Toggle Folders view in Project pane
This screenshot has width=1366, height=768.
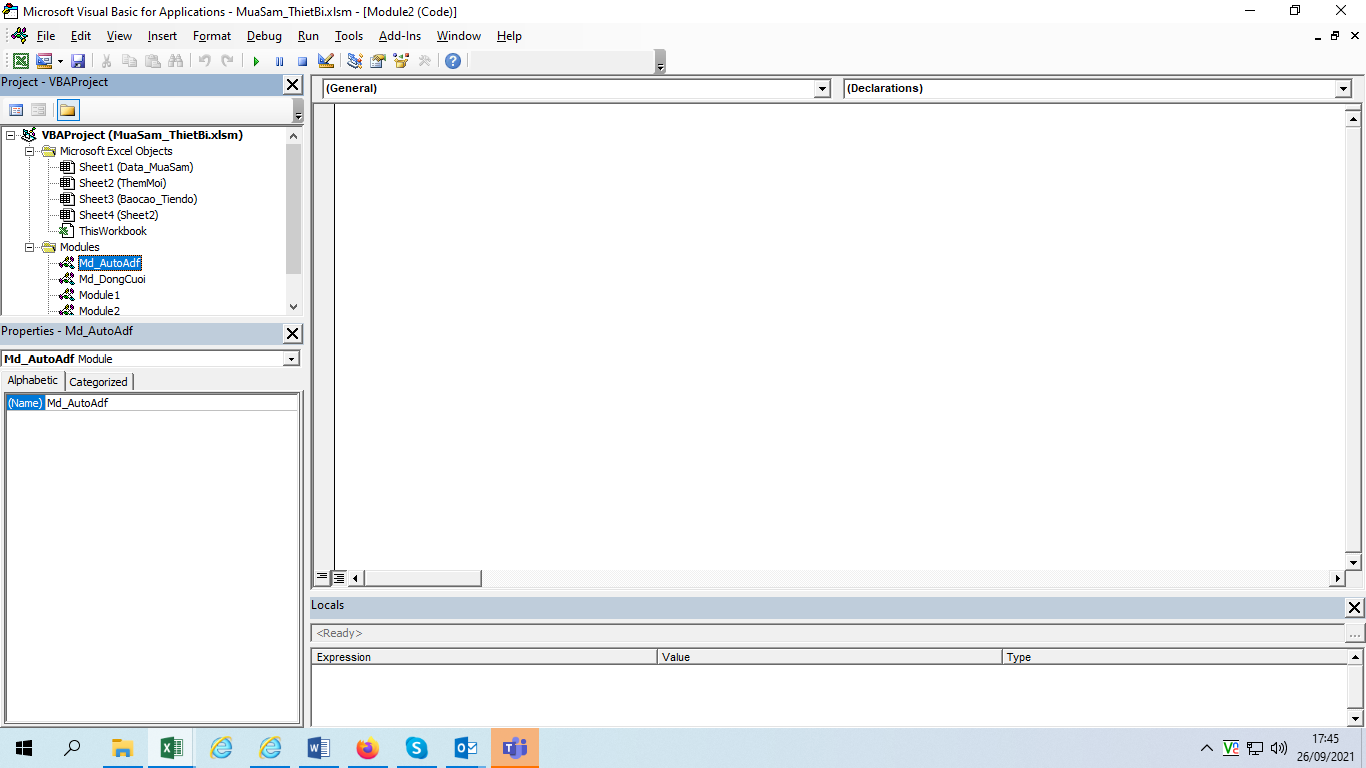click(67, 110)
